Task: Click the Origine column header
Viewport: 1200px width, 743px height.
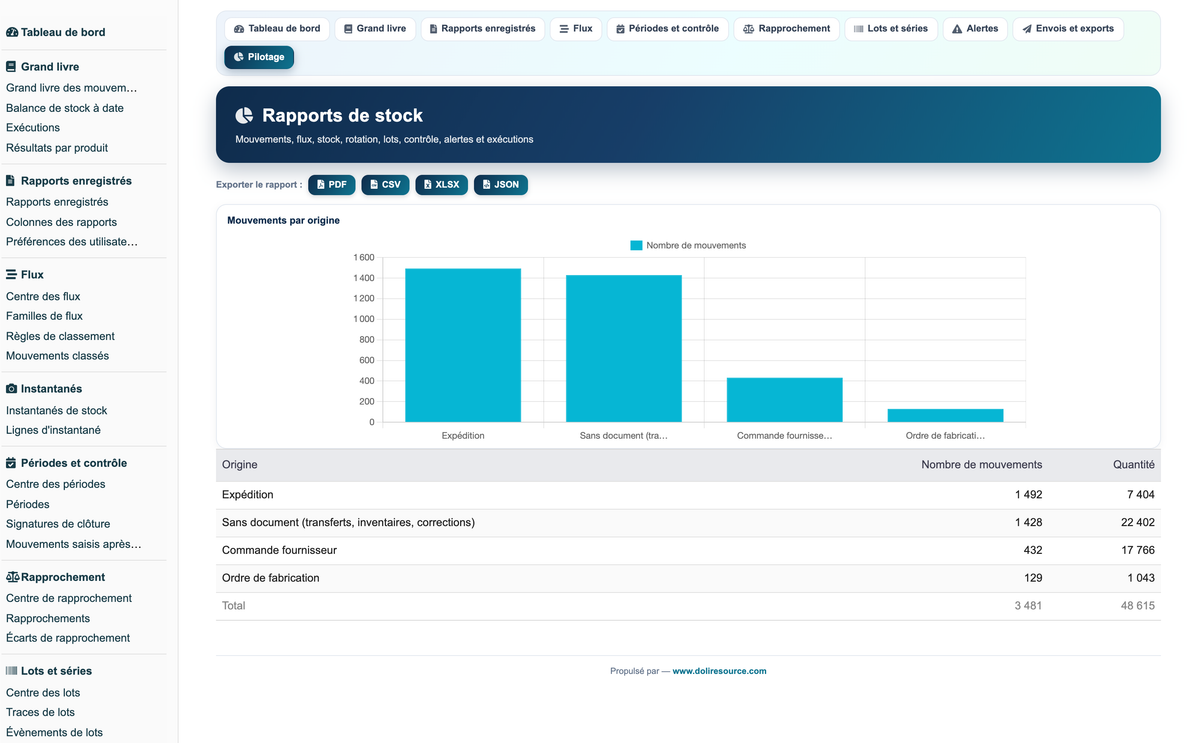Action: 240,465
